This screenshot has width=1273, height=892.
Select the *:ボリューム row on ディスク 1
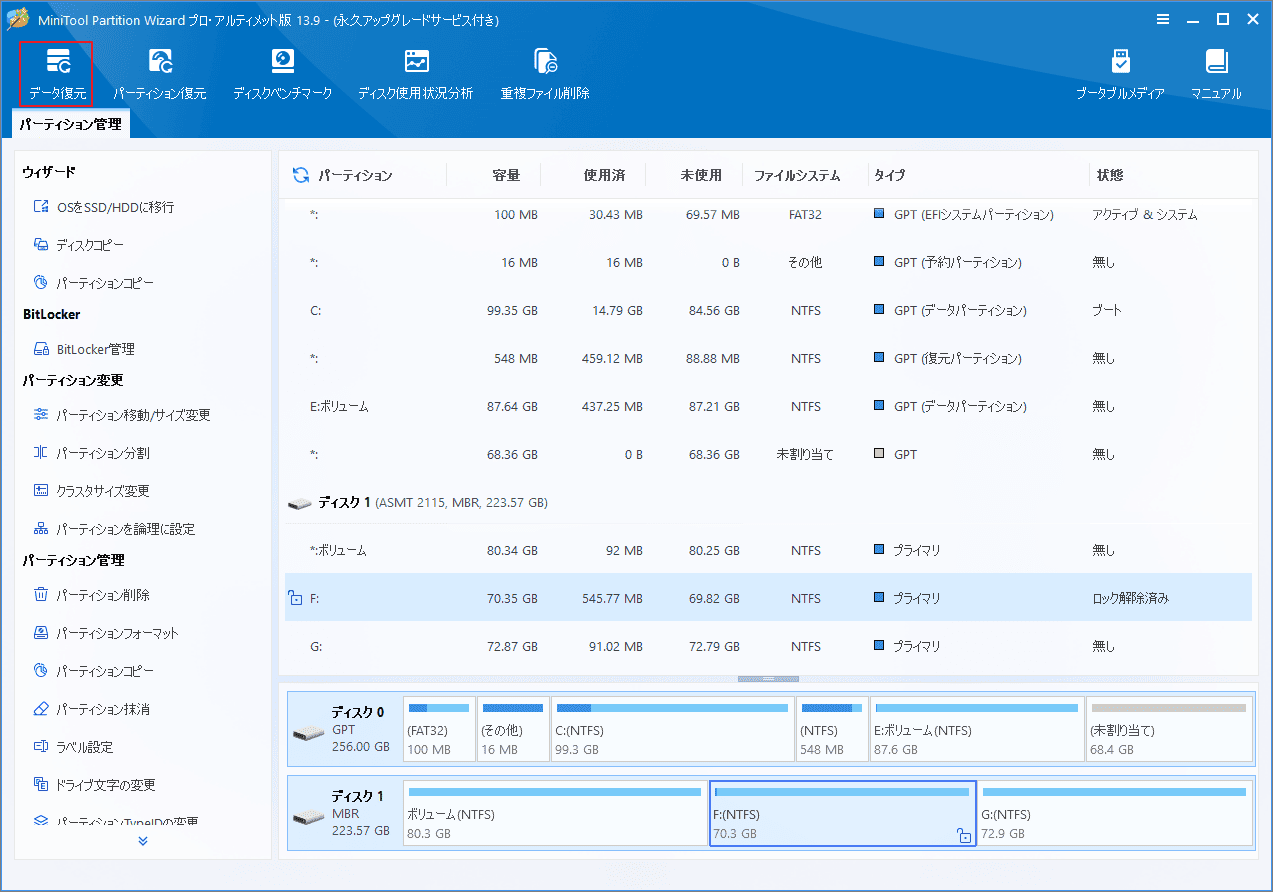pyautogui.click(x=768, y=551)
